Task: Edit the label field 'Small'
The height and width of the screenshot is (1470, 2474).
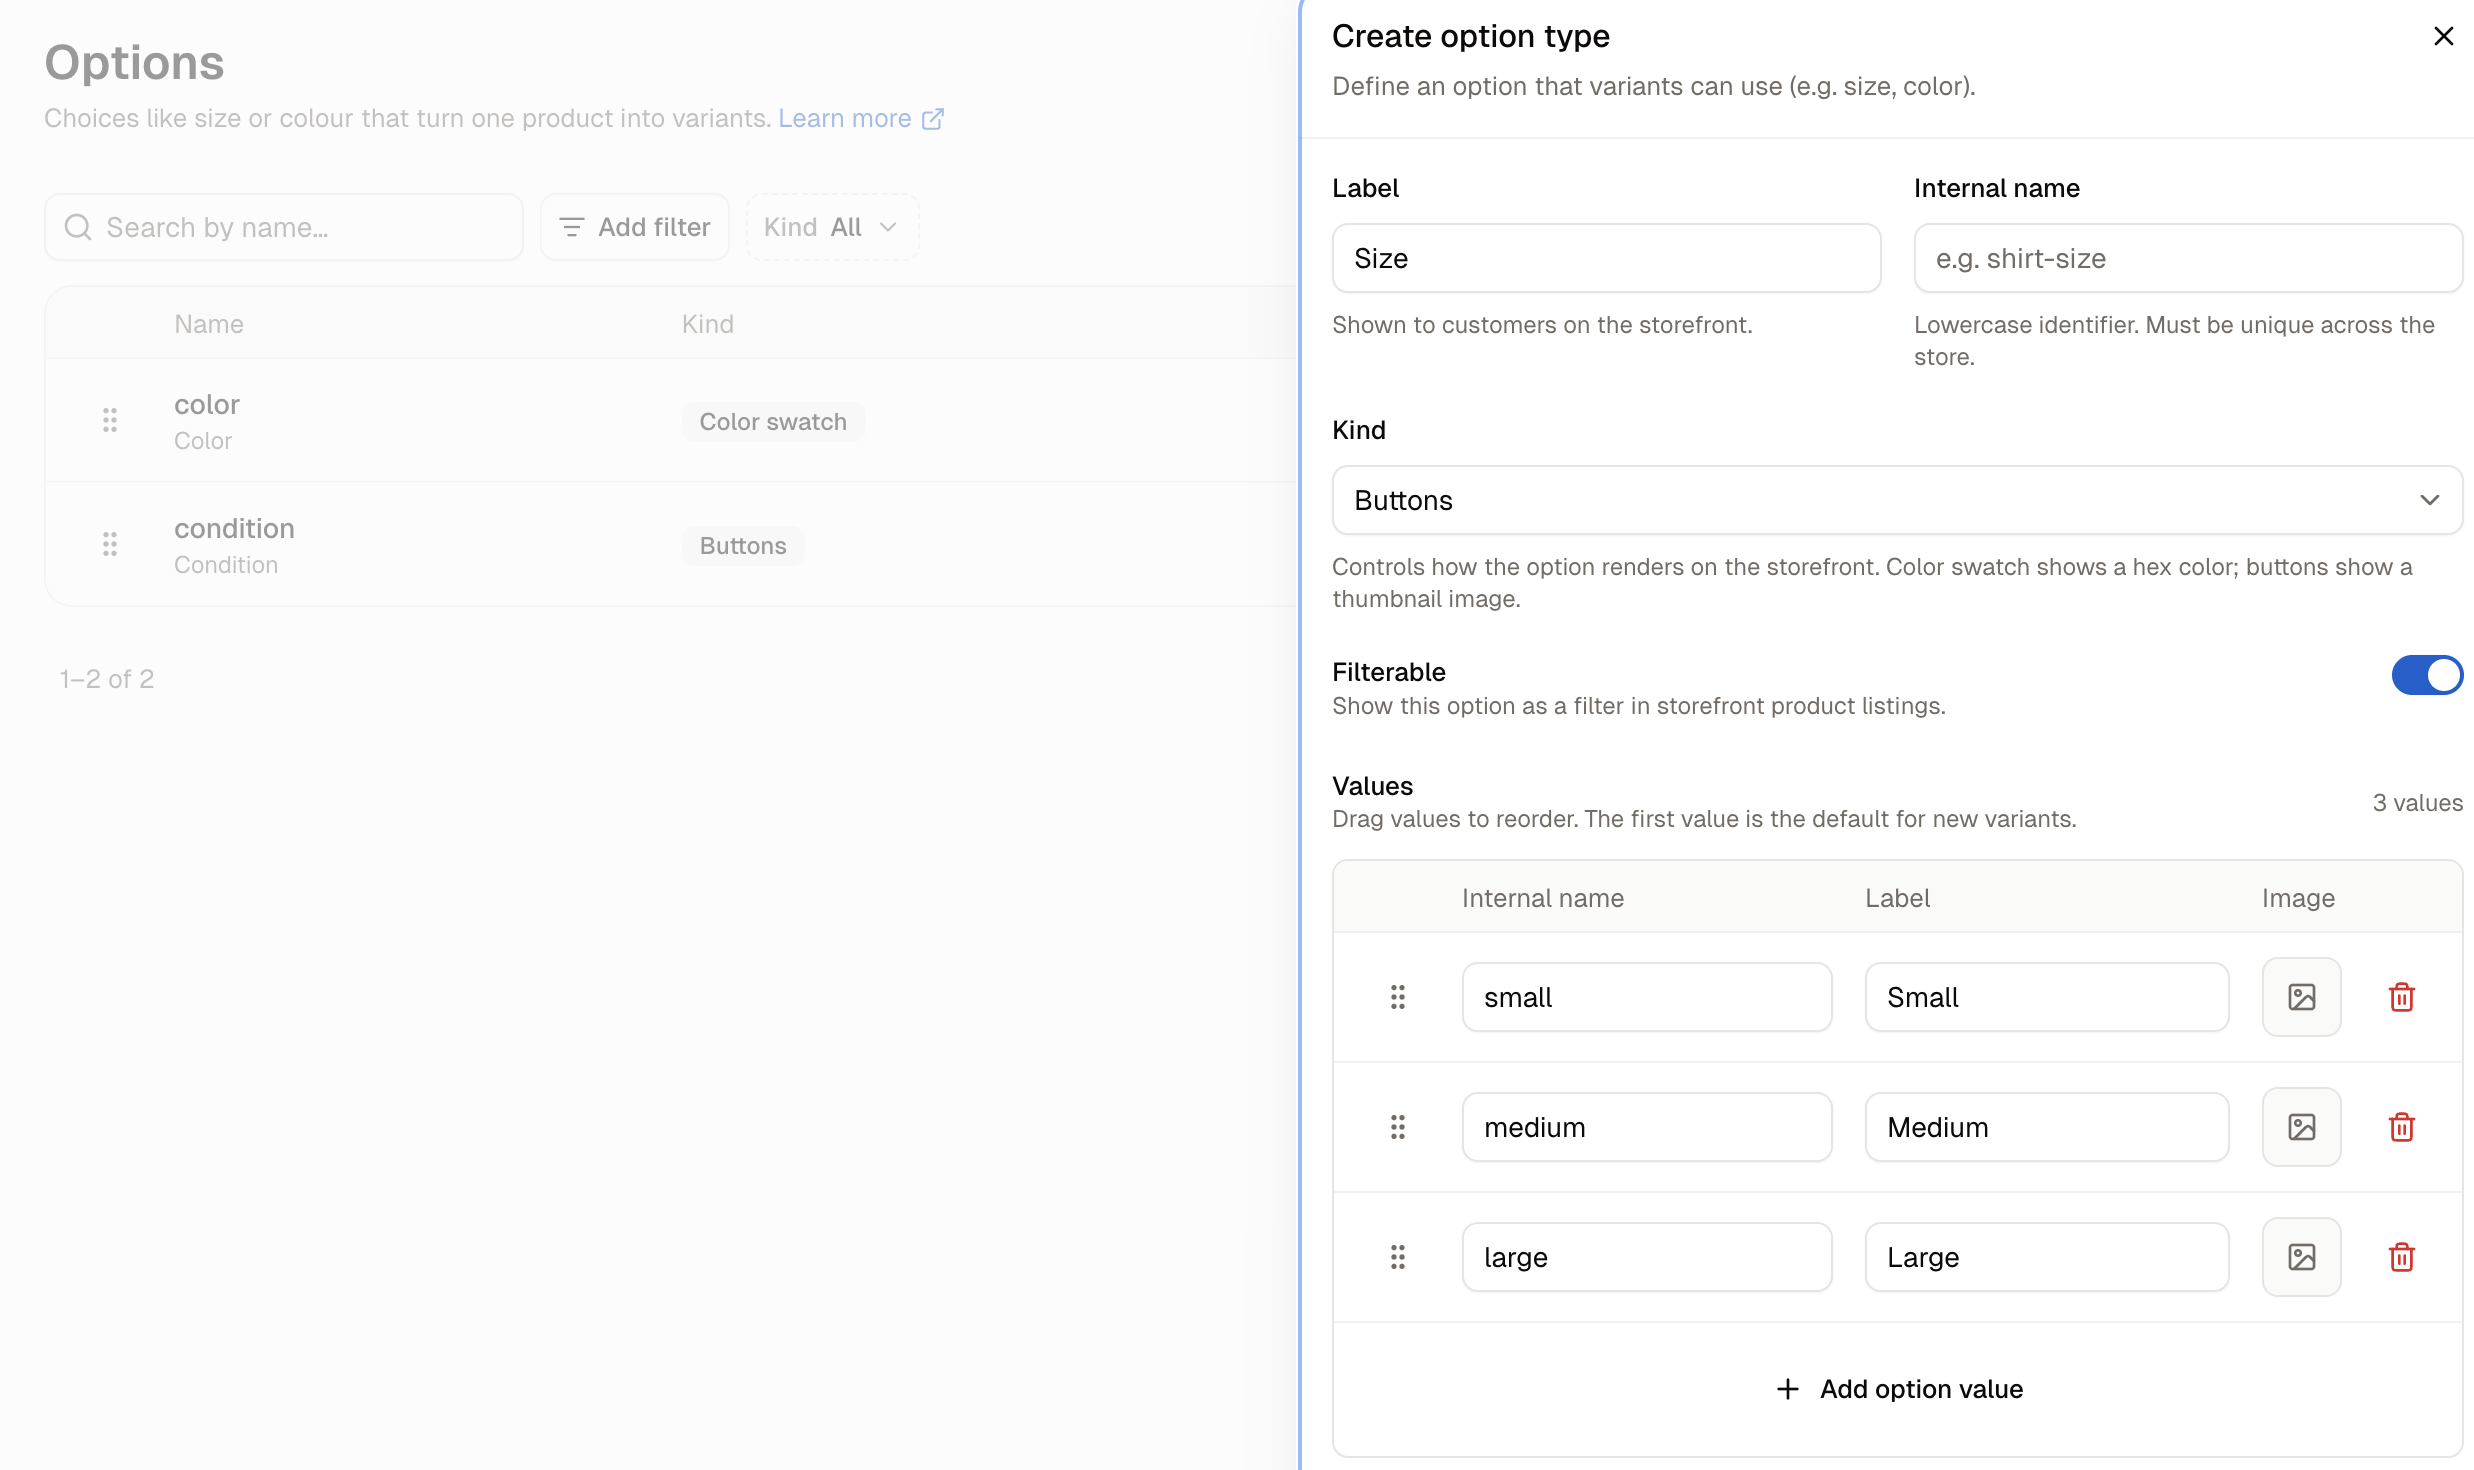Action: (x=2047, y=997)
